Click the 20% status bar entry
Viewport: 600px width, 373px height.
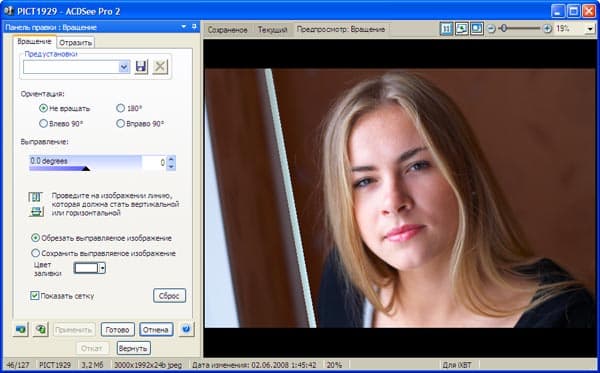(x=334, y=365)
